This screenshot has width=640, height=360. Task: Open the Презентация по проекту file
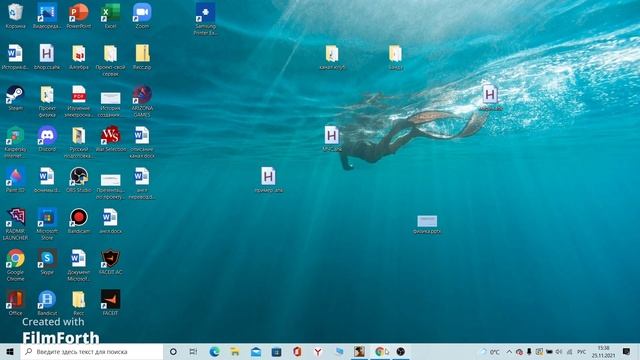coord(110,186)
